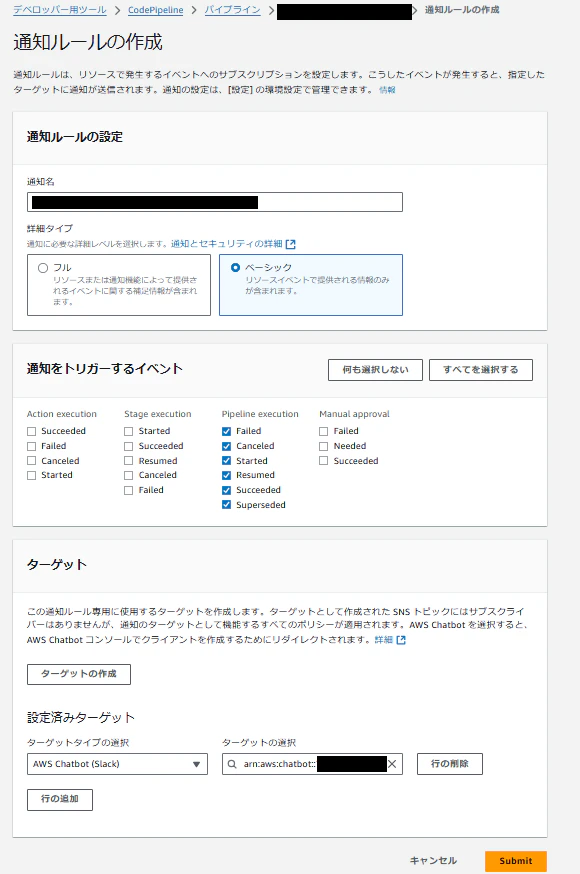580x874 pixels.
Task: Check Manual approval Needed checkbox
Action: (x=323, y=446)
